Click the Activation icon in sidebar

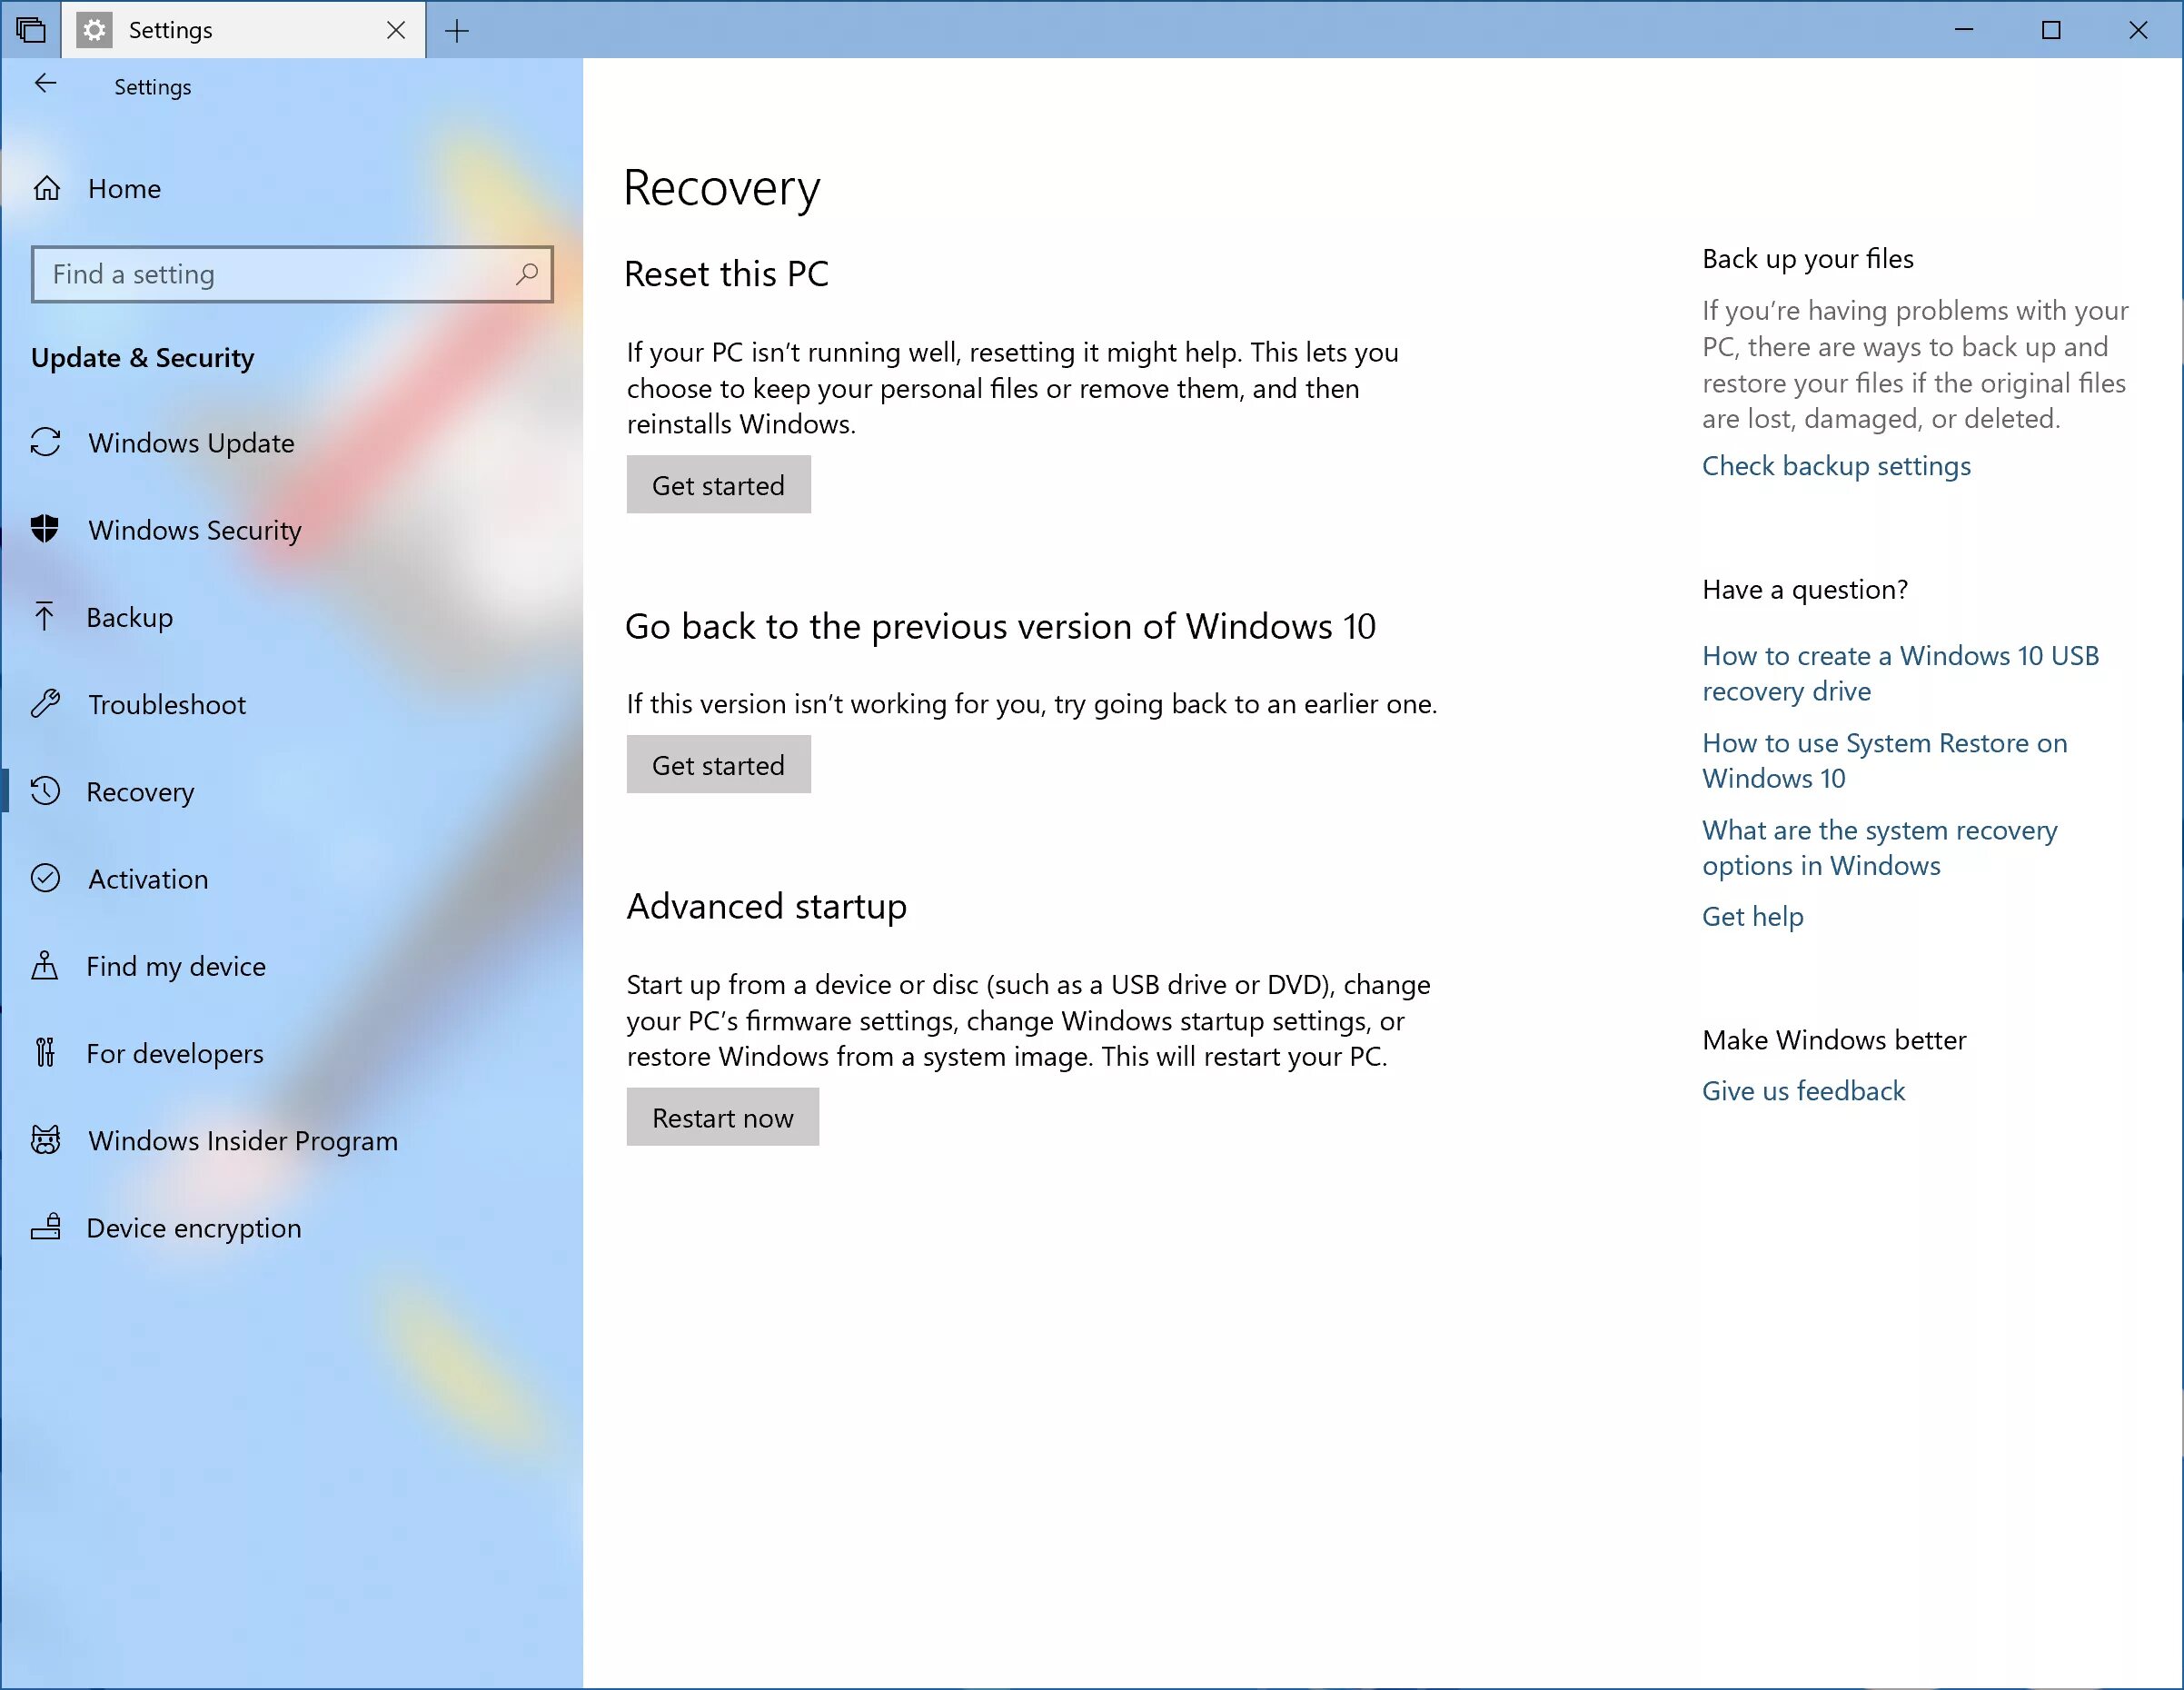[48, 878]
